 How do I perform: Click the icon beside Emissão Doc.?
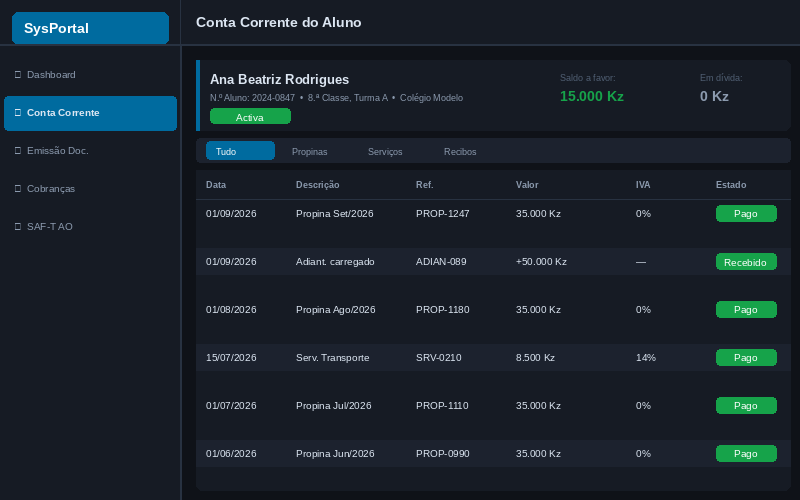click(18, 151)
